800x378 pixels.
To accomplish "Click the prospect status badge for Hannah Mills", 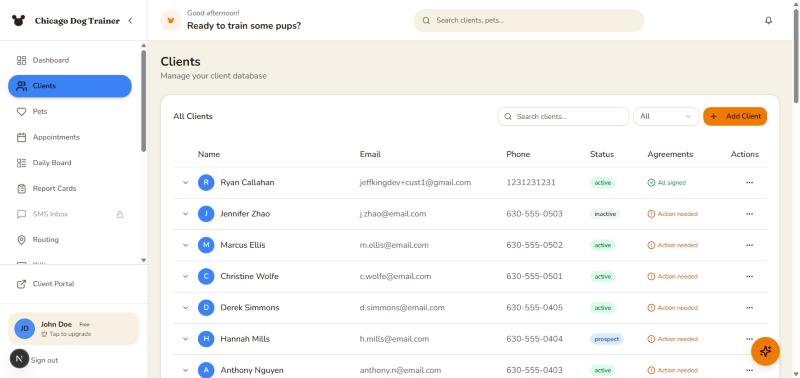I will [x=607, y=339].
